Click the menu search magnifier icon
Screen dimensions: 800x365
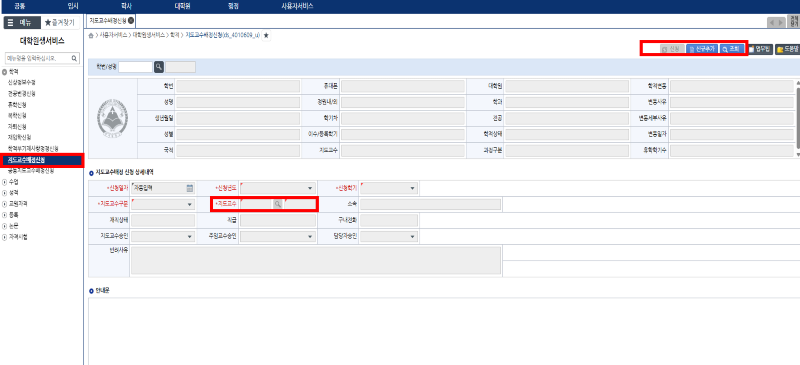(x=74, y=58)
